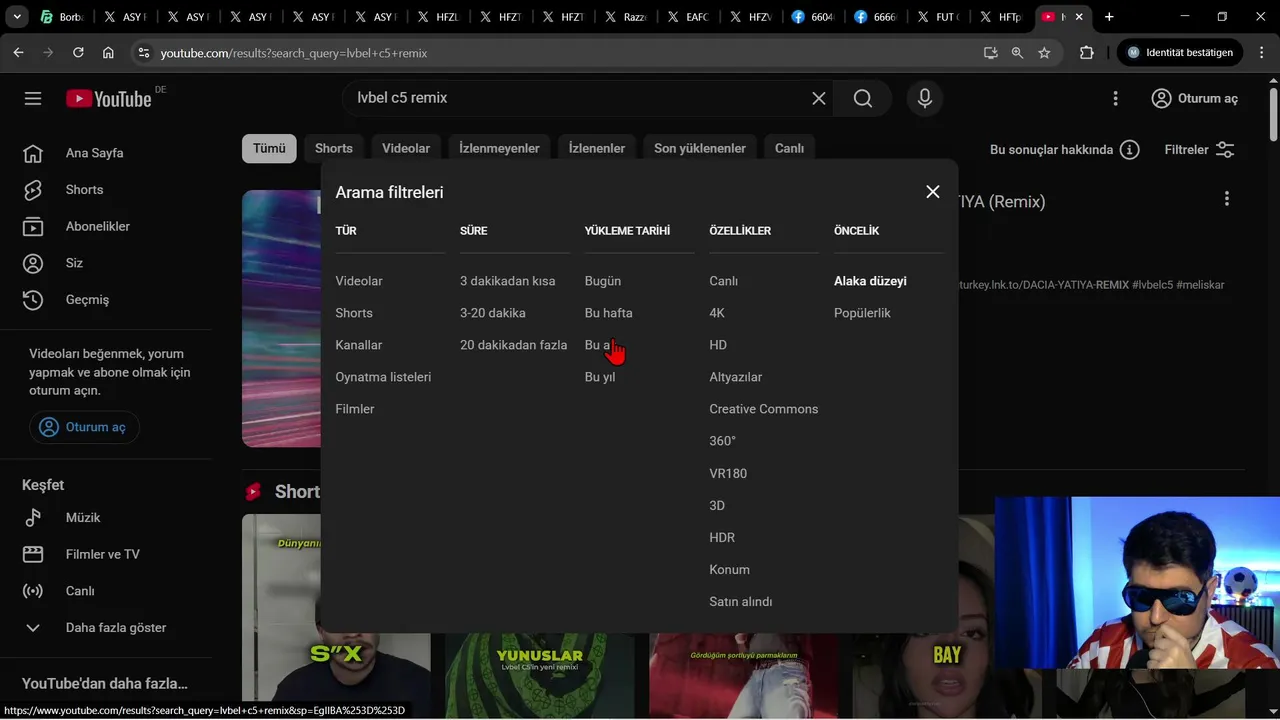Filter by type Shorts in dialog

(354, 313)
